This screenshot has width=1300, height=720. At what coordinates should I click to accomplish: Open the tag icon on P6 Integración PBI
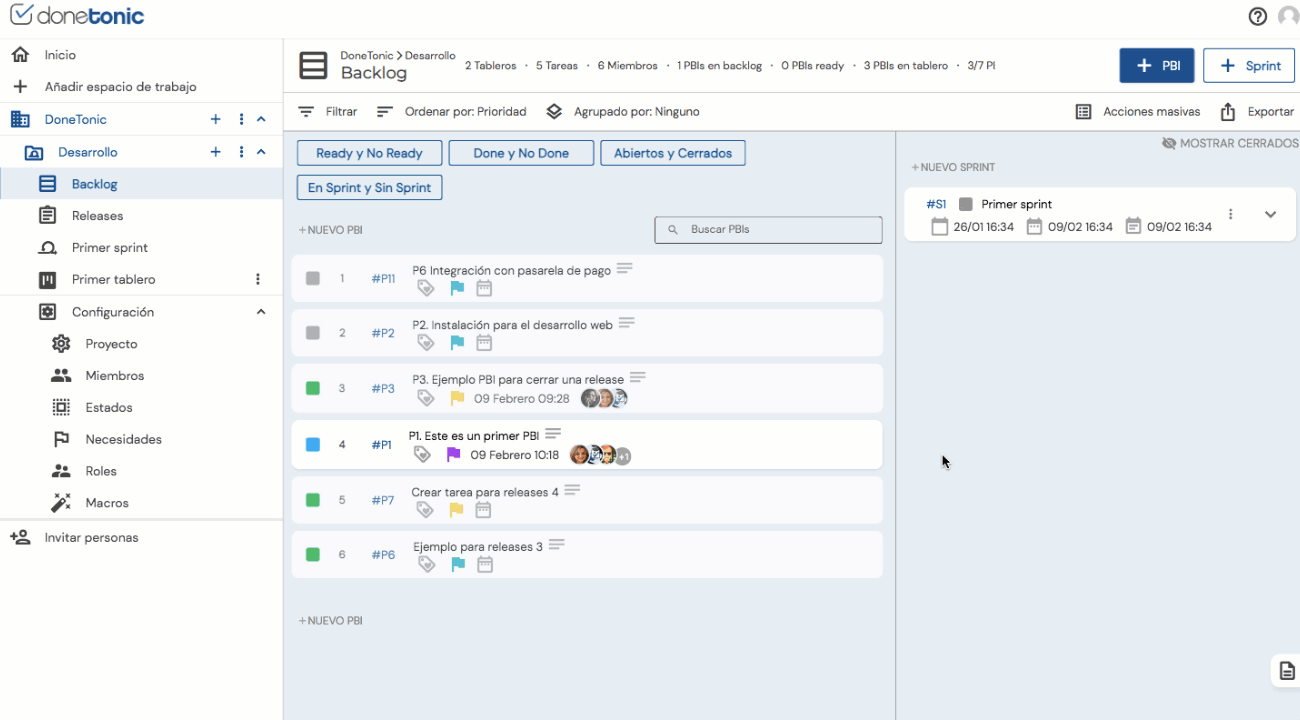click(x=426, y=288)
